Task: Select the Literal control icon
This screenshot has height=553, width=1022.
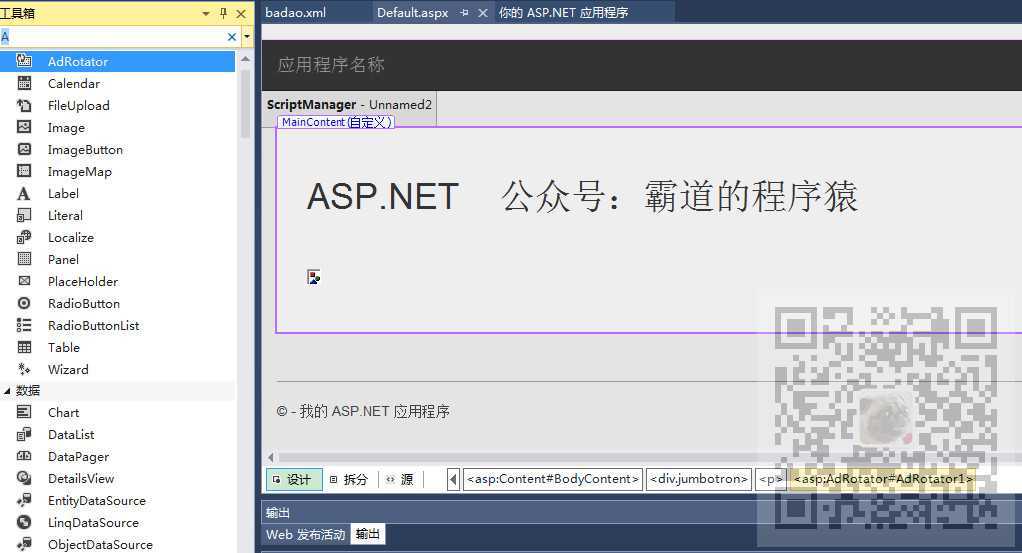Action: (x=24, y=215)
